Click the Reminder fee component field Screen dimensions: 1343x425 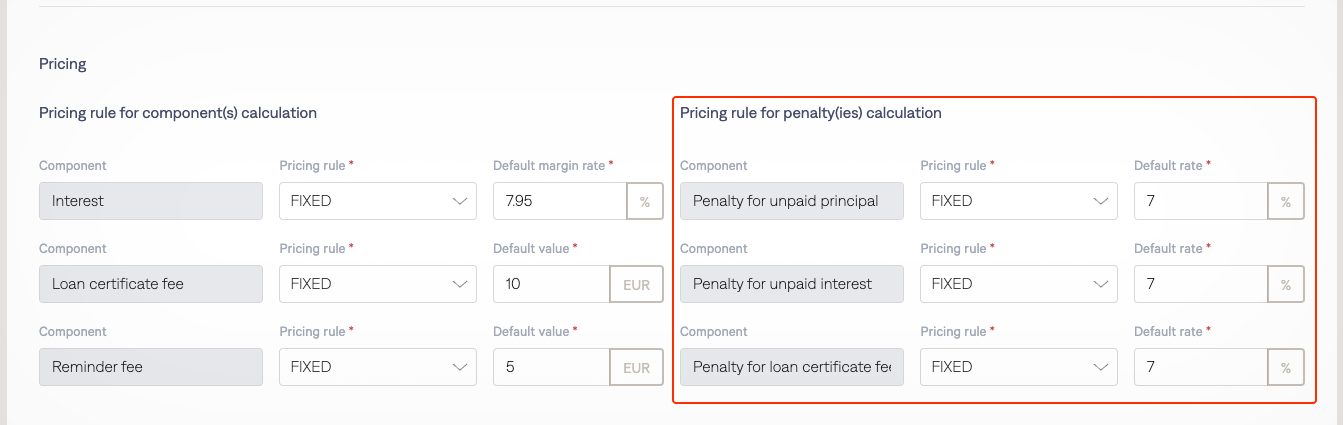[150, 367]
